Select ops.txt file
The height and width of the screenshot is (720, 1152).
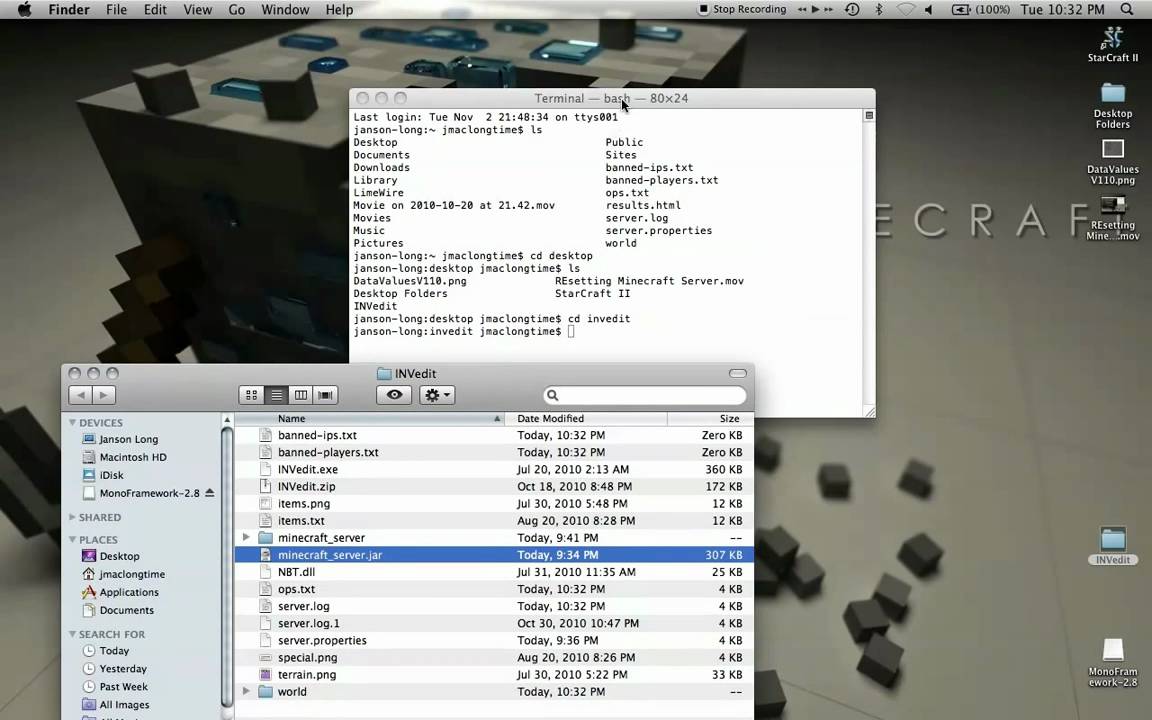point(494,589)
